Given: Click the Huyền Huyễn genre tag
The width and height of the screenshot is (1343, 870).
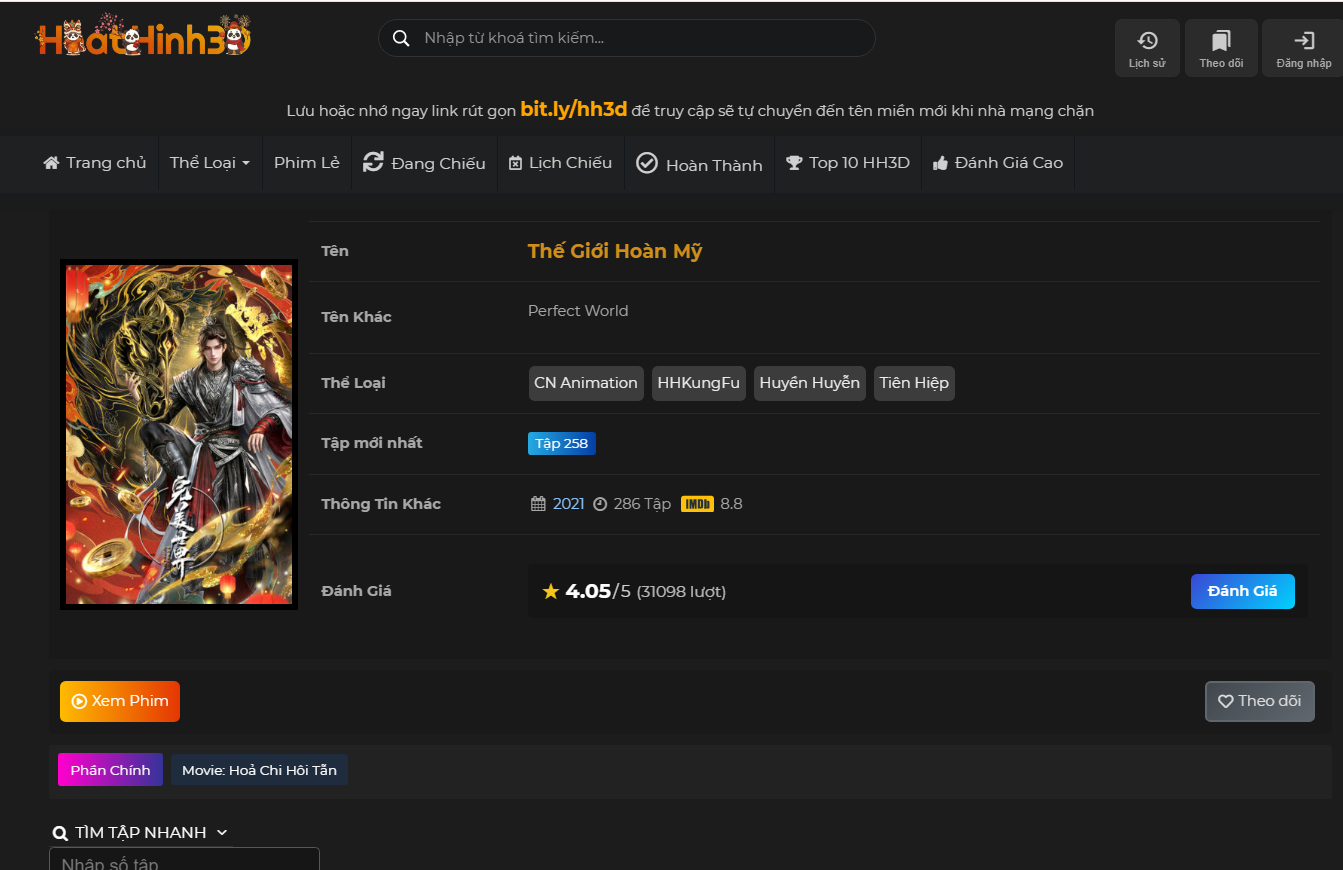Looking at the screenshot, I should pyautogui.click(x=809, y=383).
